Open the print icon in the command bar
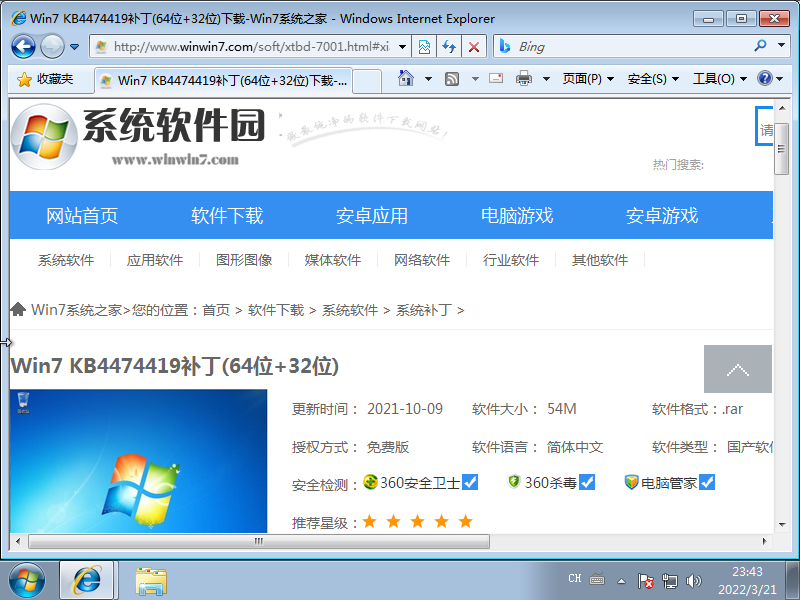800x600 pixels. pos(525,78)
